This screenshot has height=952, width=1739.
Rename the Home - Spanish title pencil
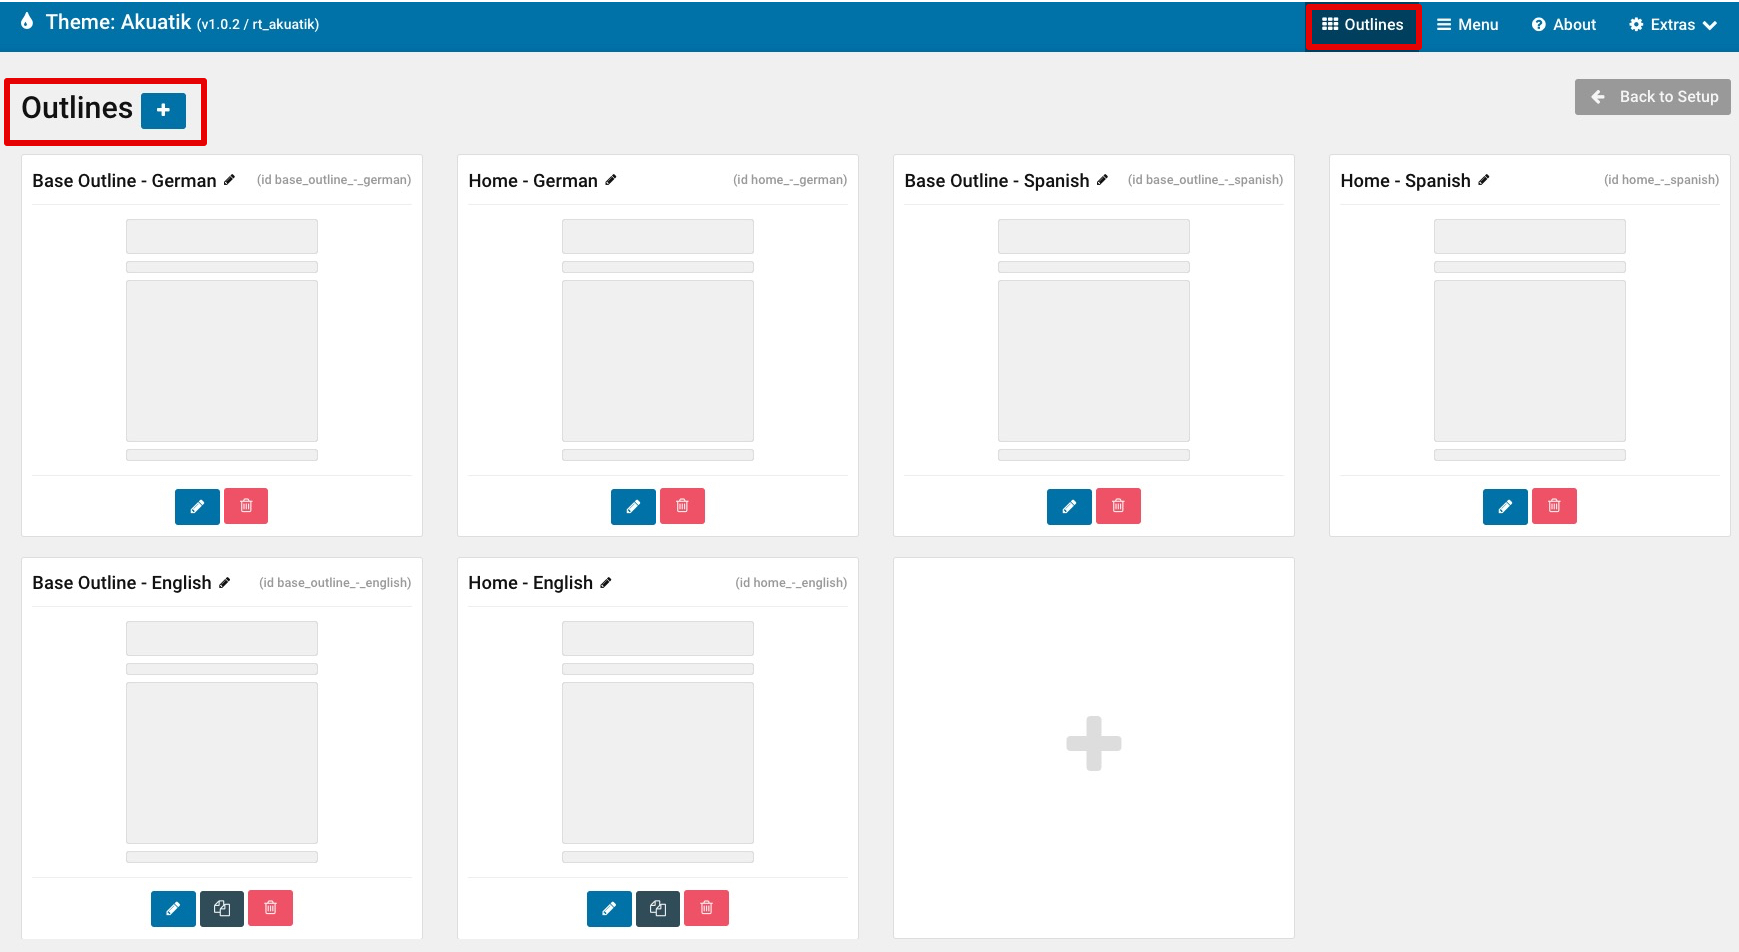pos(1484,180)
